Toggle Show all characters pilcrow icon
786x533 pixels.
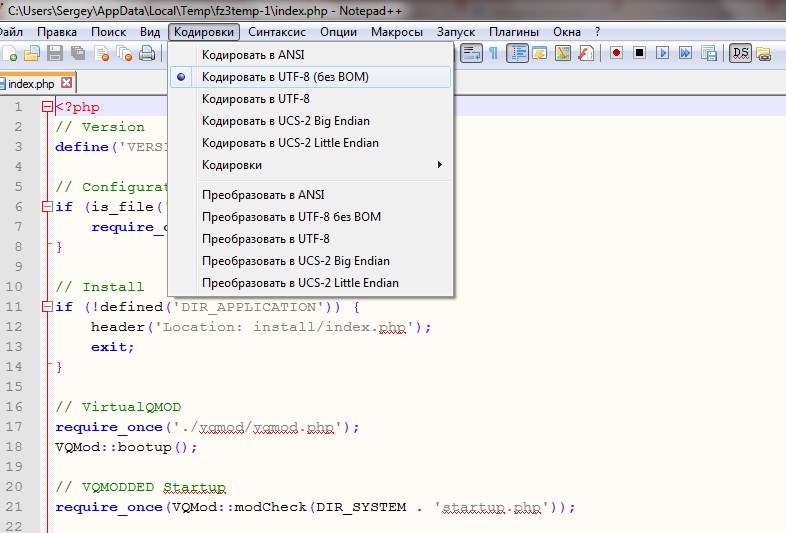[x=494, y=53]
